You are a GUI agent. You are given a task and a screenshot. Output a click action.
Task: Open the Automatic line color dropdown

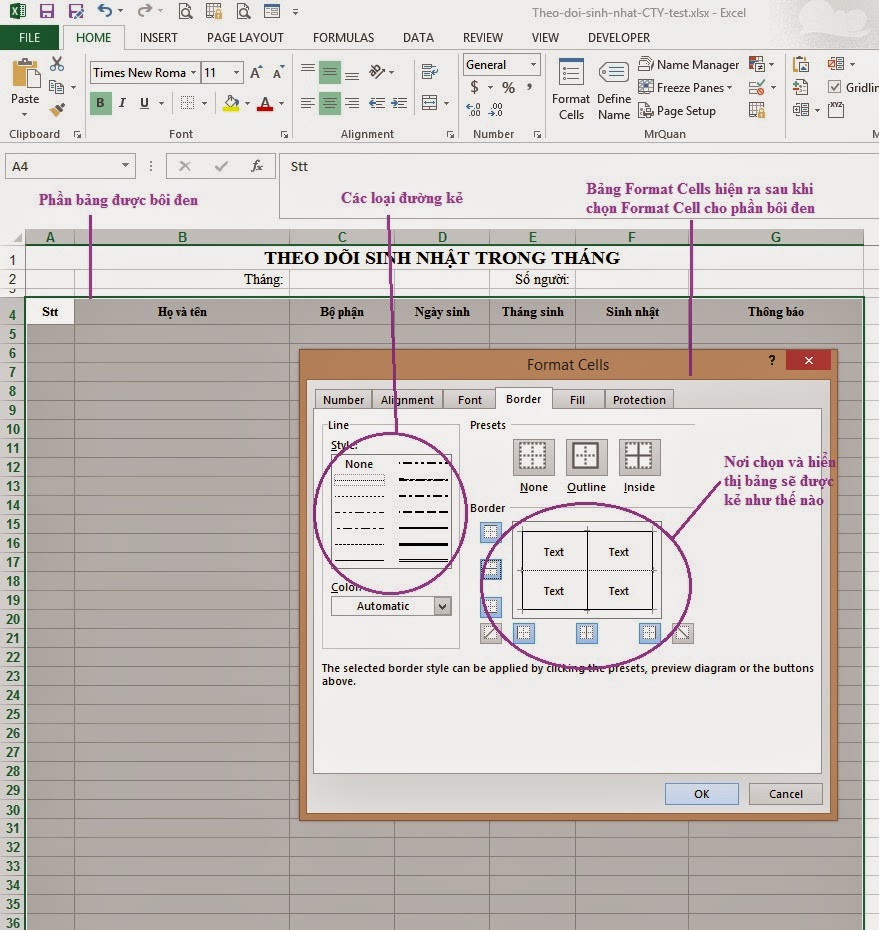click(x=442, y=606)
